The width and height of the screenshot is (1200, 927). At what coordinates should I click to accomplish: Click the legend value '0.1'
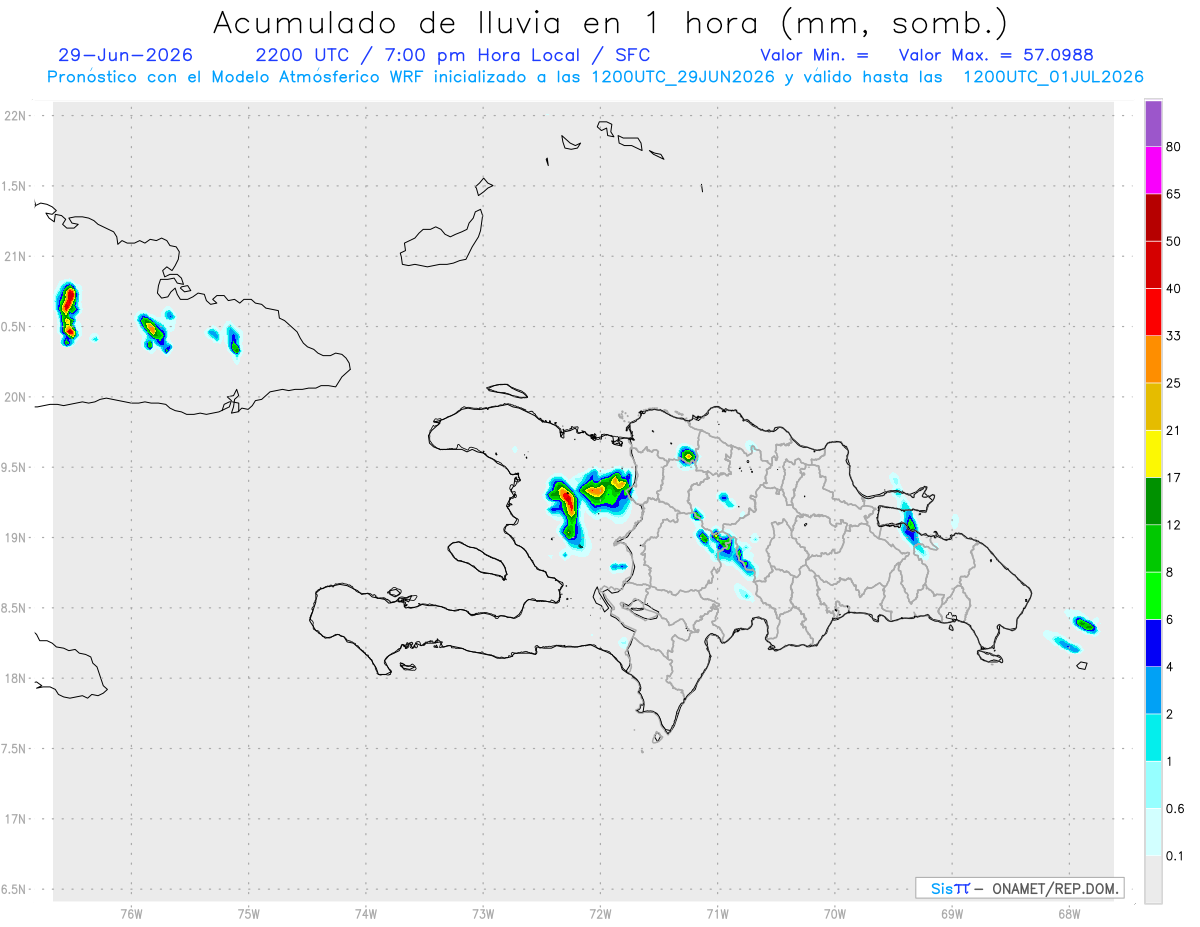[1175, 856]
